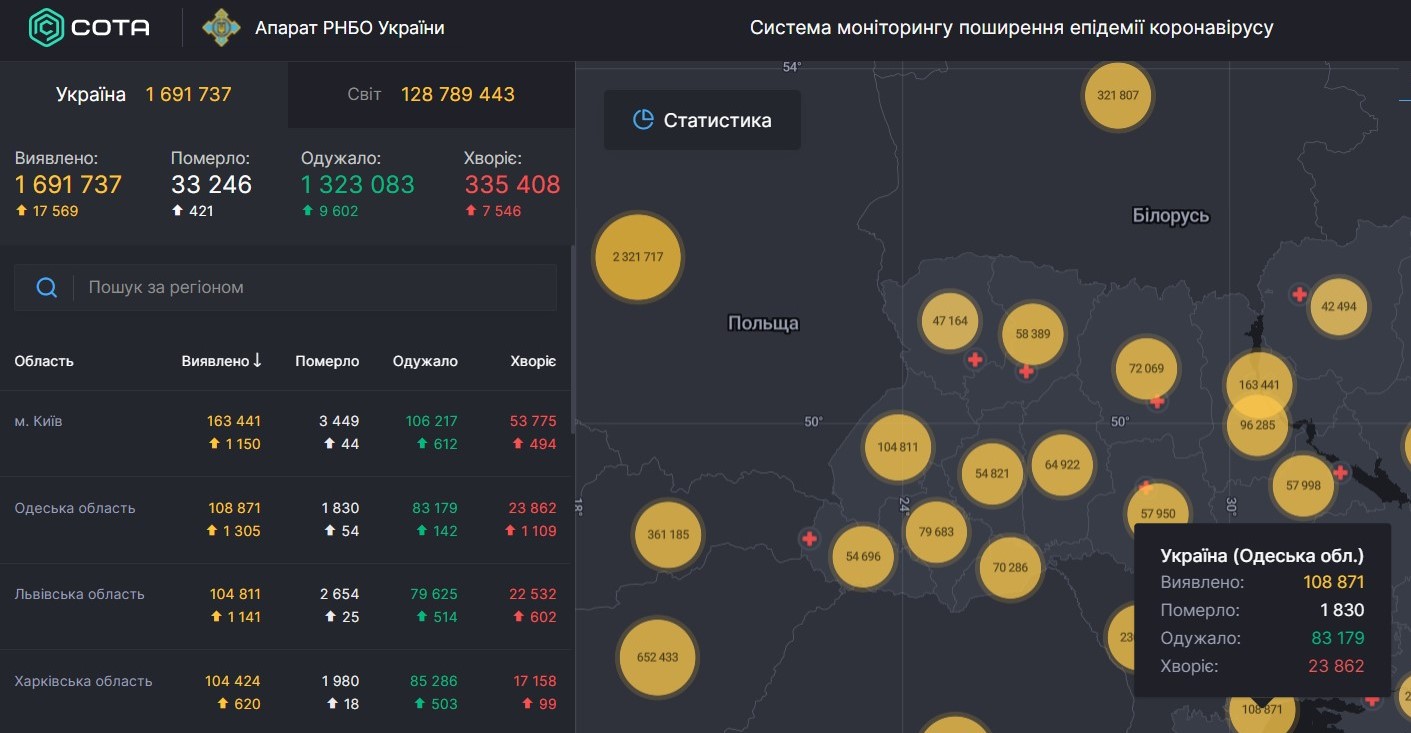Viewport: 1411px width, 733px height.
Task: Select the 163 441 Kyiv map bubble
Action: (1259, 385)
